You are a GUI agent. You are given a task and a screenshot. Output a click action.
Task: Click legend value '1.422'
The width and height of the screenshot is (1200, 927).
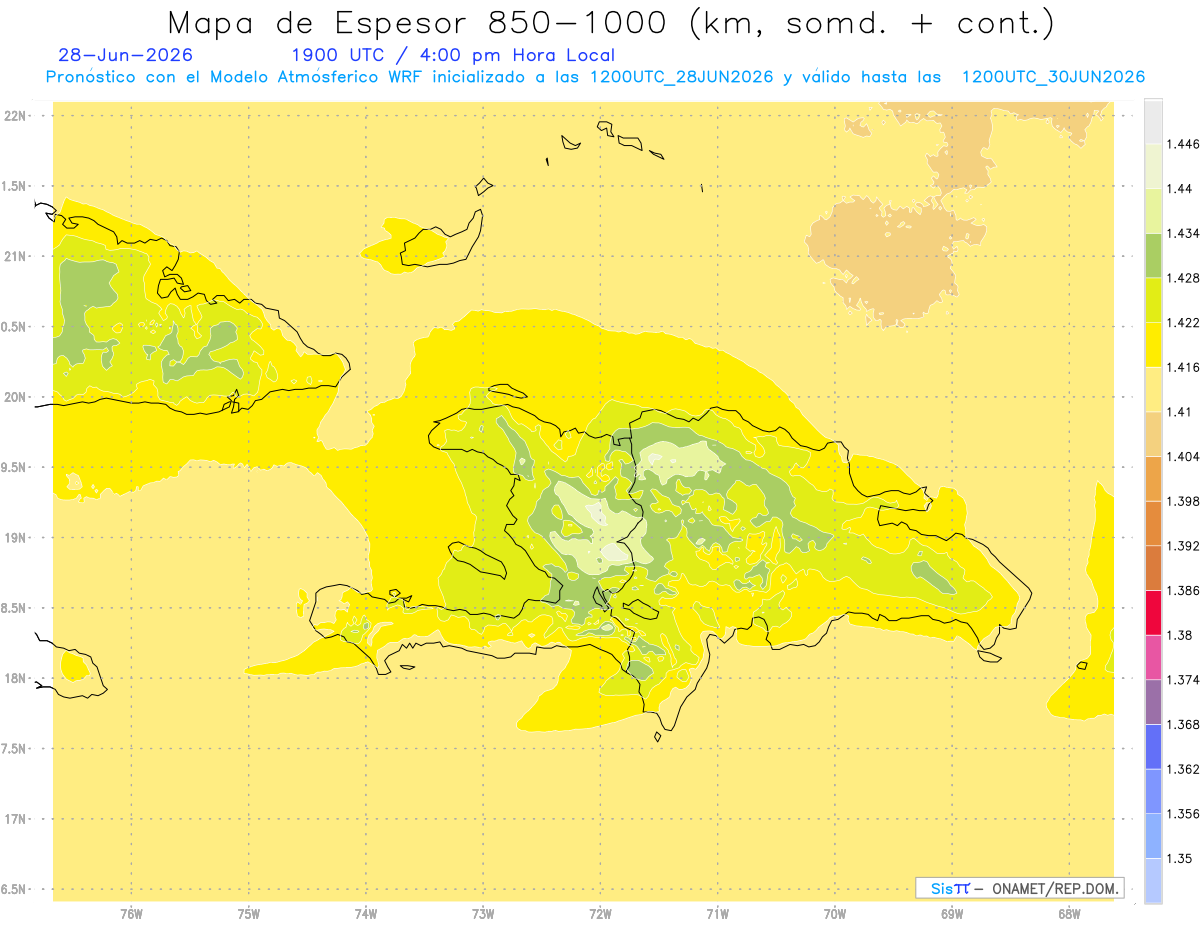1183,323
